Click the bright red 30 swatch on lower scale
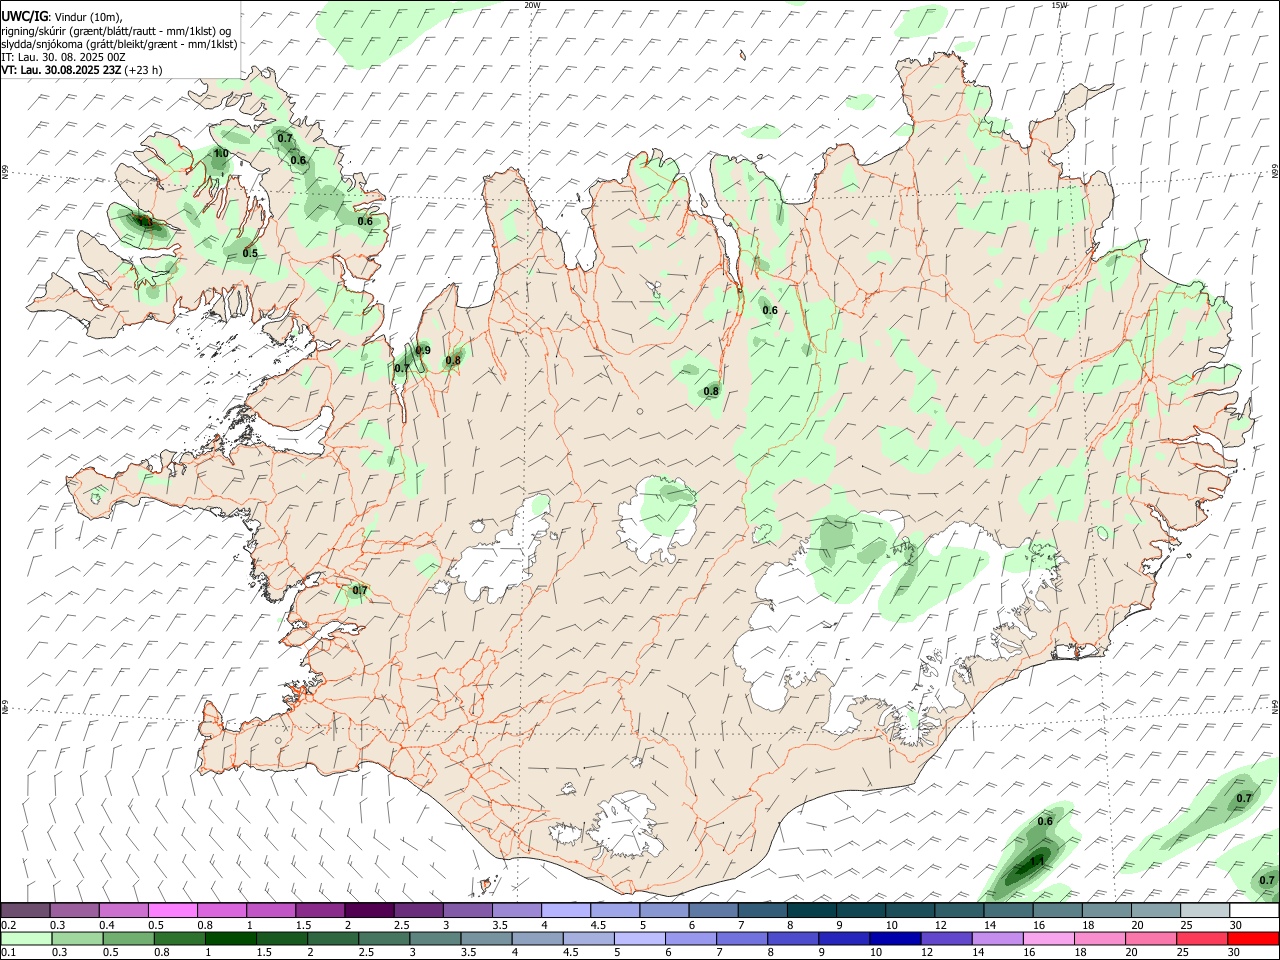Viewport: 1280px width, 960px height. tap(1253, 939)
